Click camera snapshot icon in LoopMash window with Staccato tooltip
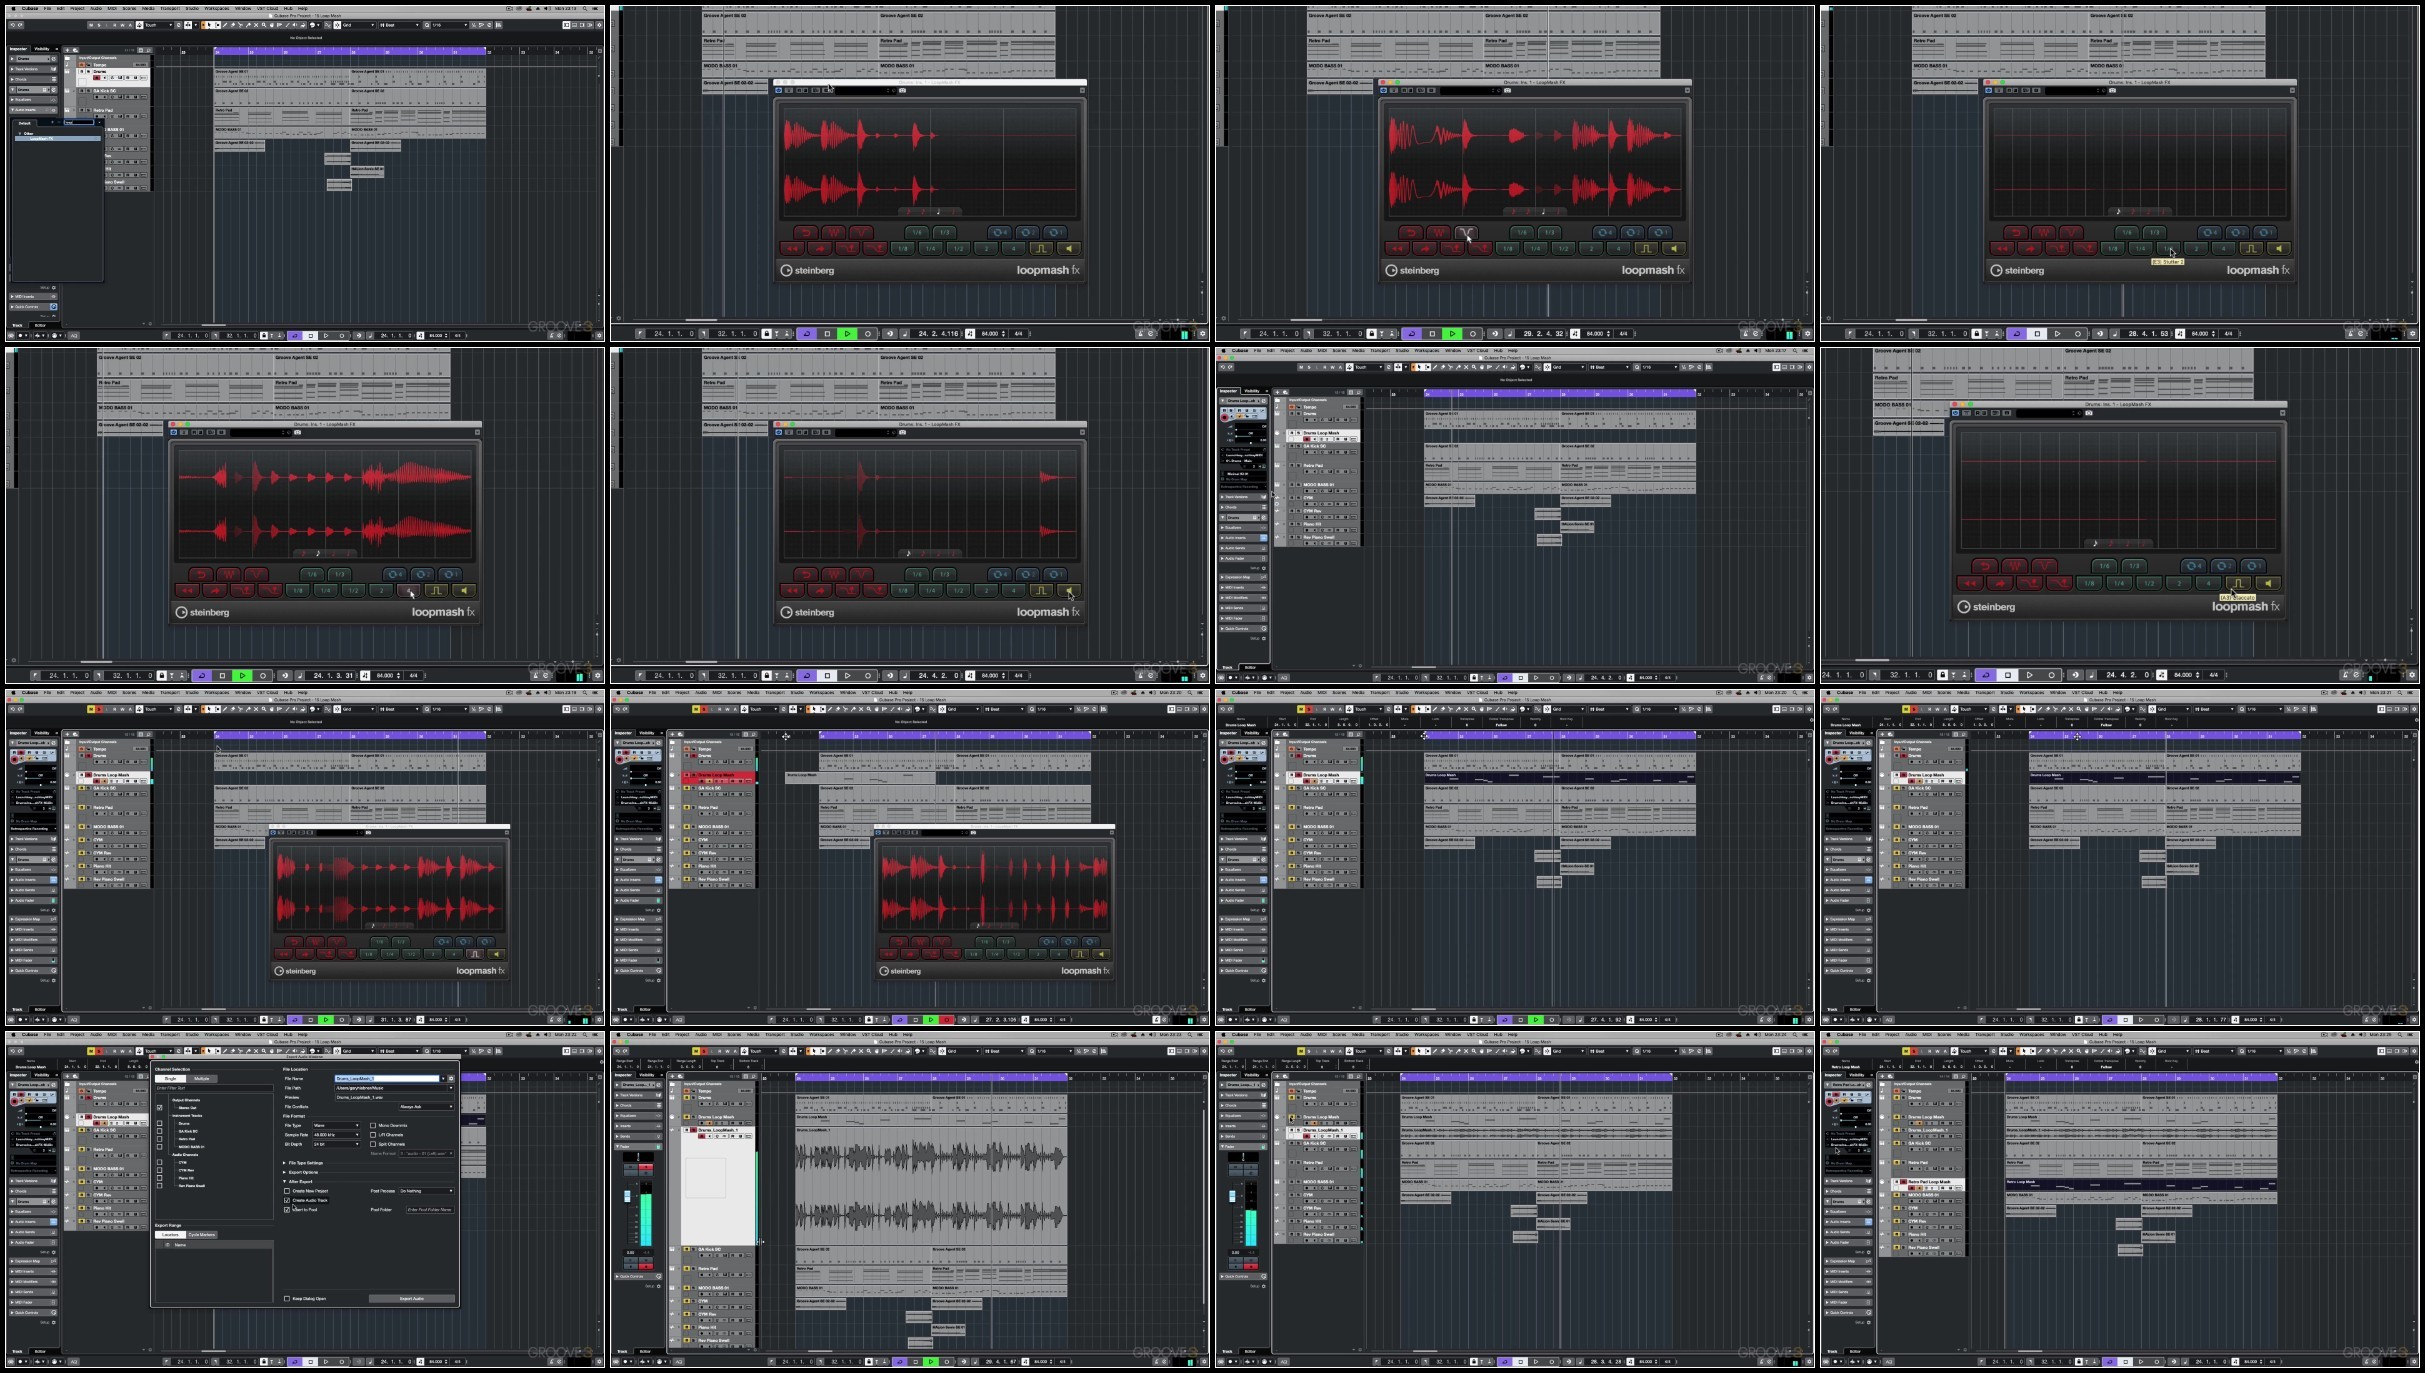Image resolution: width=2425 pixels, height=1373 pixels. tap(2089, 413)
